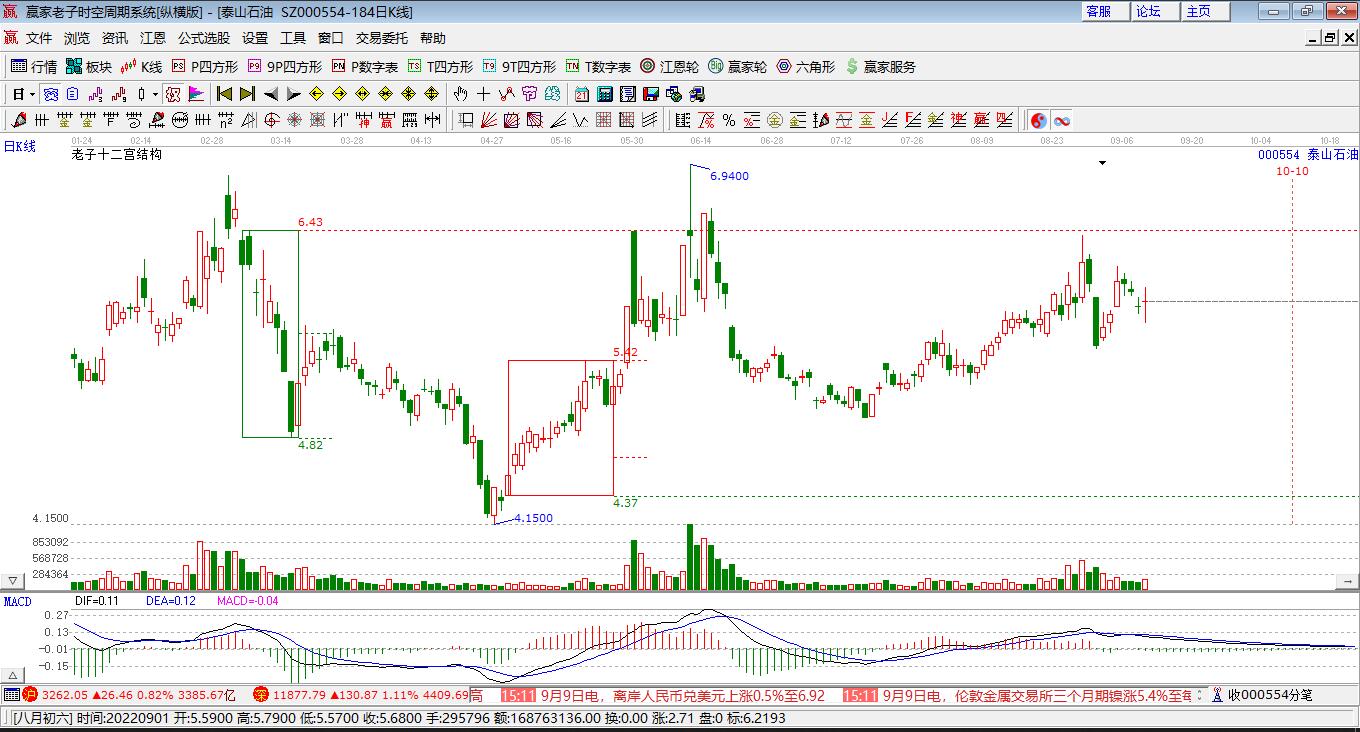Open the 江恩 menu
The image size is (1360, 732).
(153, 38)
